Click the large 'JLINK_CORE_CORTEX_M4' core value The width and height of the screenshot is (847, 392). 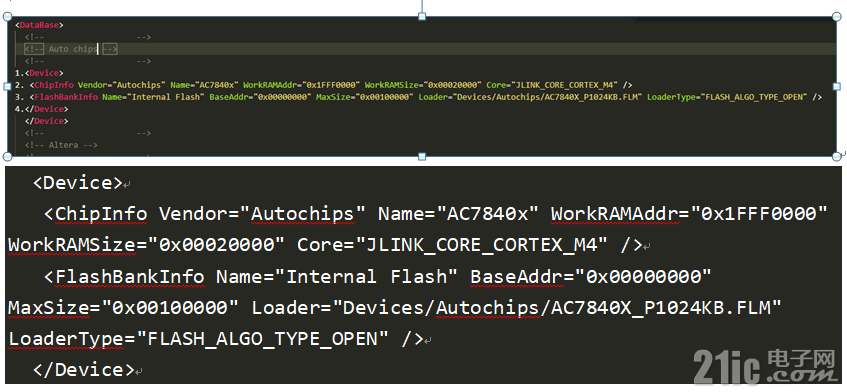[x=483, y=246]
